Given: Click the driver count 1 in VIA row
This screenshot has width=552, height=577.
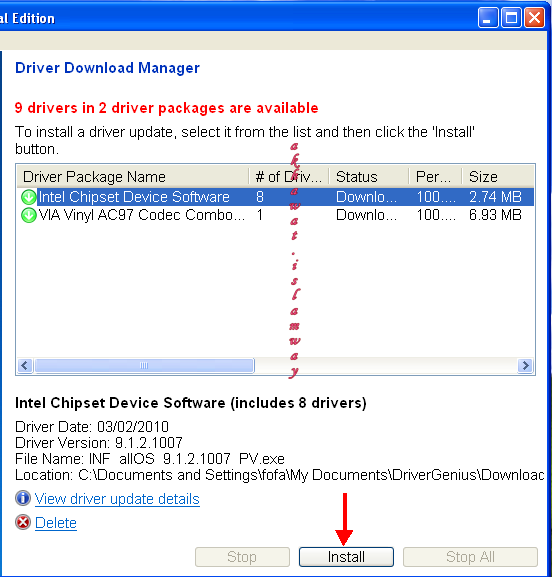Looking at the screenshot, I should pos(260,215).
